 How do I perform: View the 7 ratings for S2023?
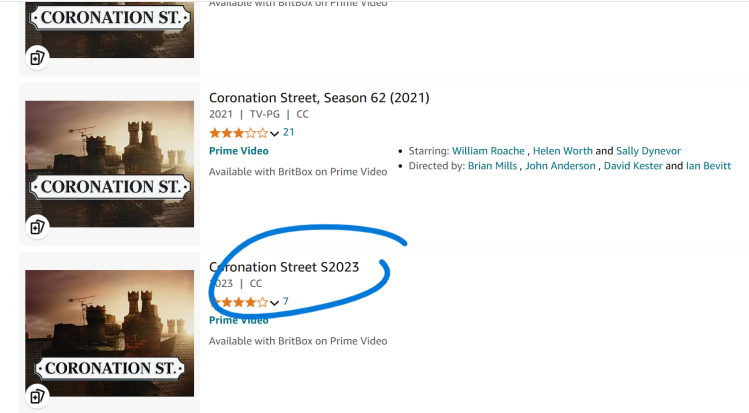[x=286, y=302]
